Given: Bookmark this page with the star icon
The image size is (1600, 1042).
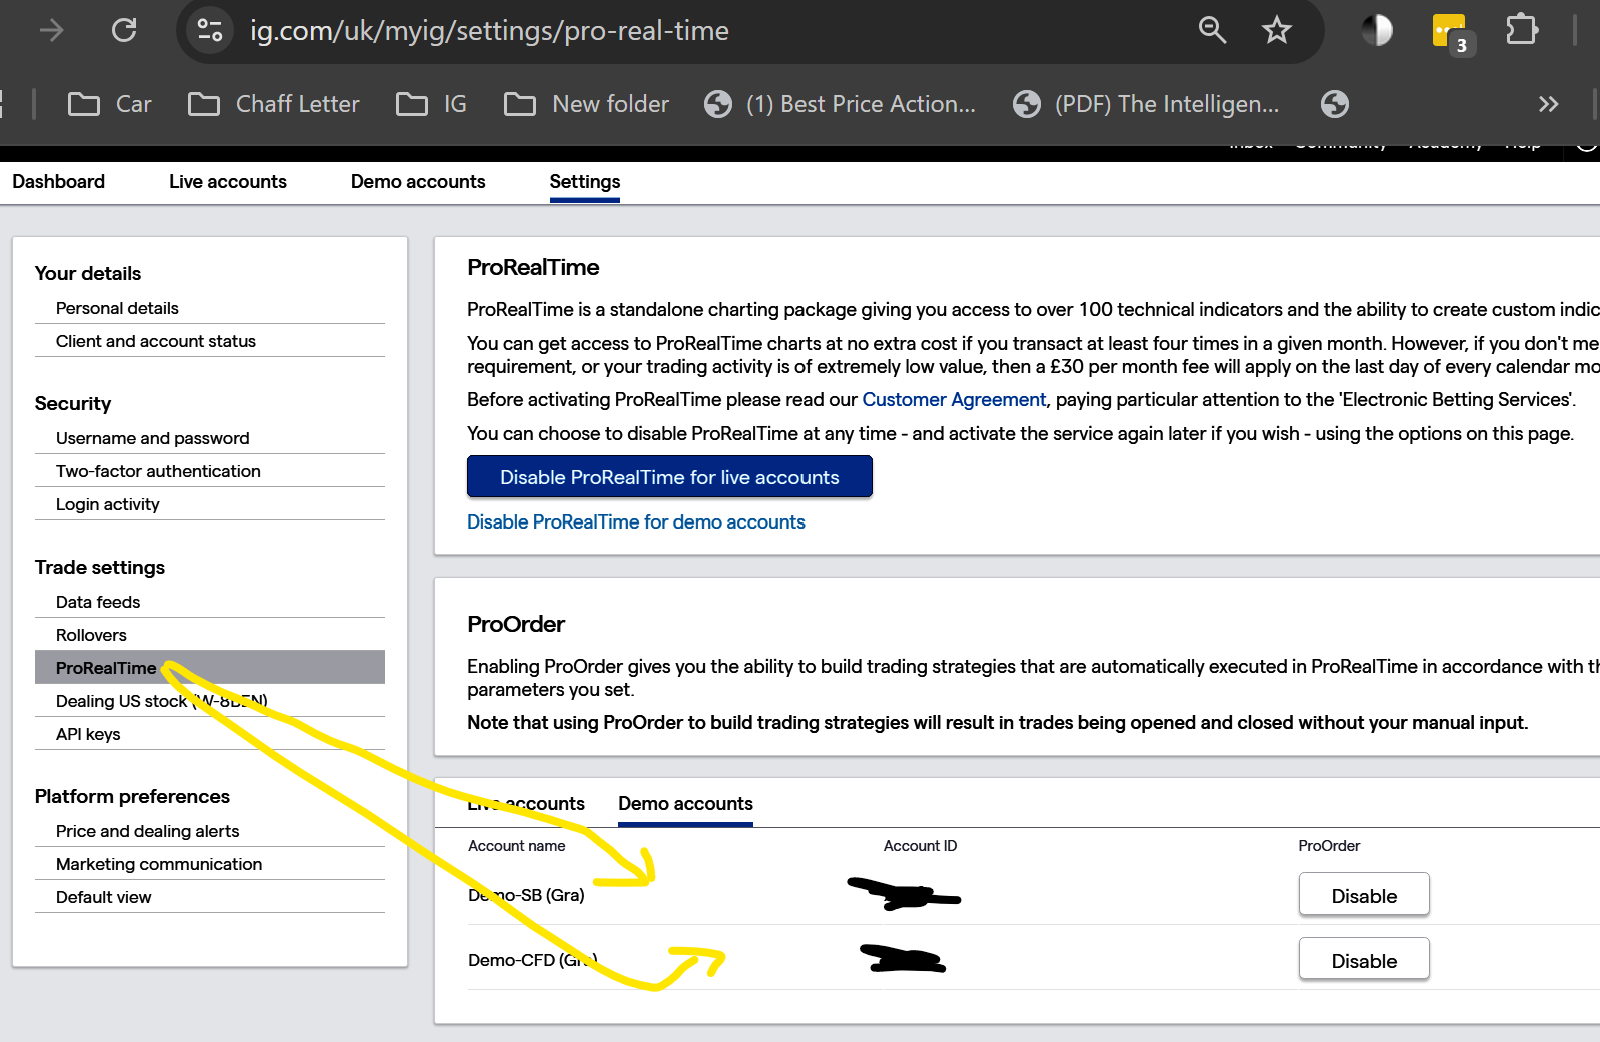Looking at the screenshot, I should (1277, 30).
